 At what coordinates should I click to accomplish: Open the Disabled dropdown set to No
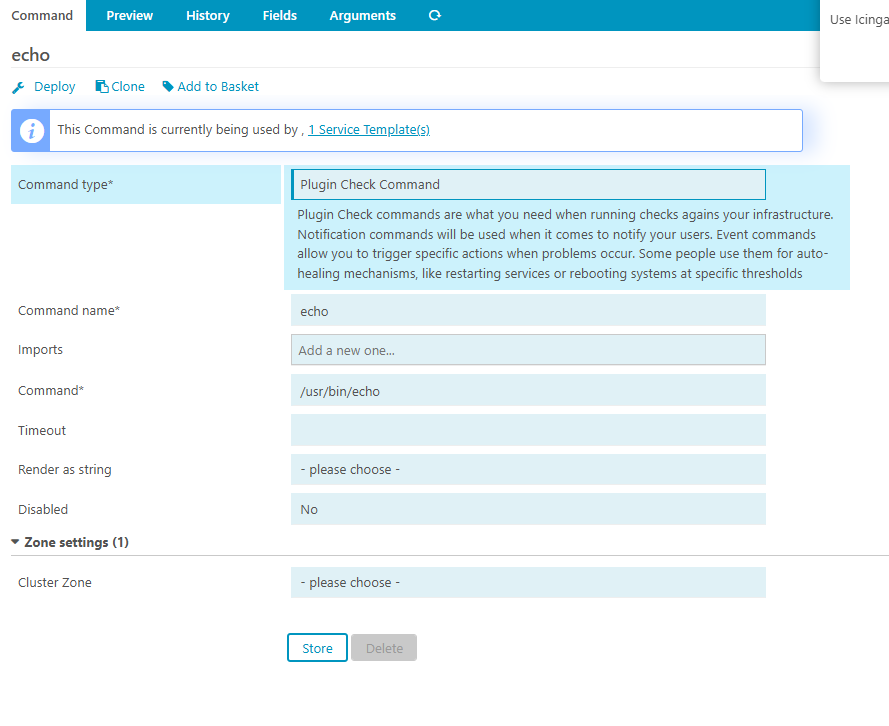[x=528, y=510]
